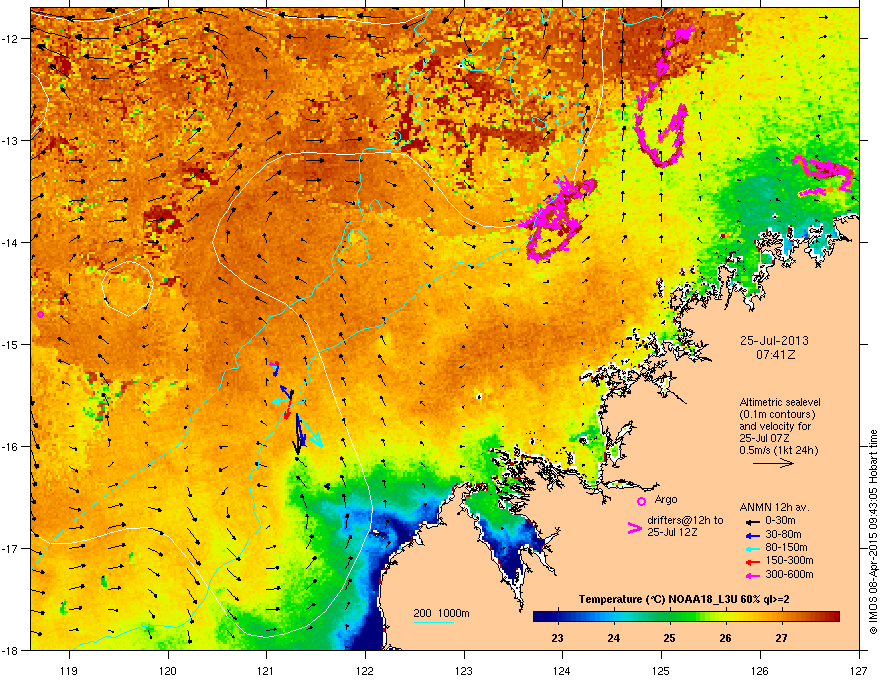Click the Argo float marker near 14.7°S

[x=40, y=314]
